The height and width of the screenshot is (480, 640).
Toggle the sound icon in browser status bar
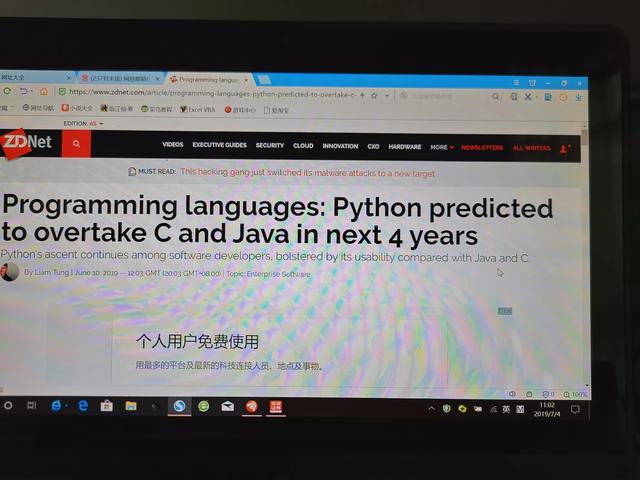pyautogui.click(x=512, y=394)
